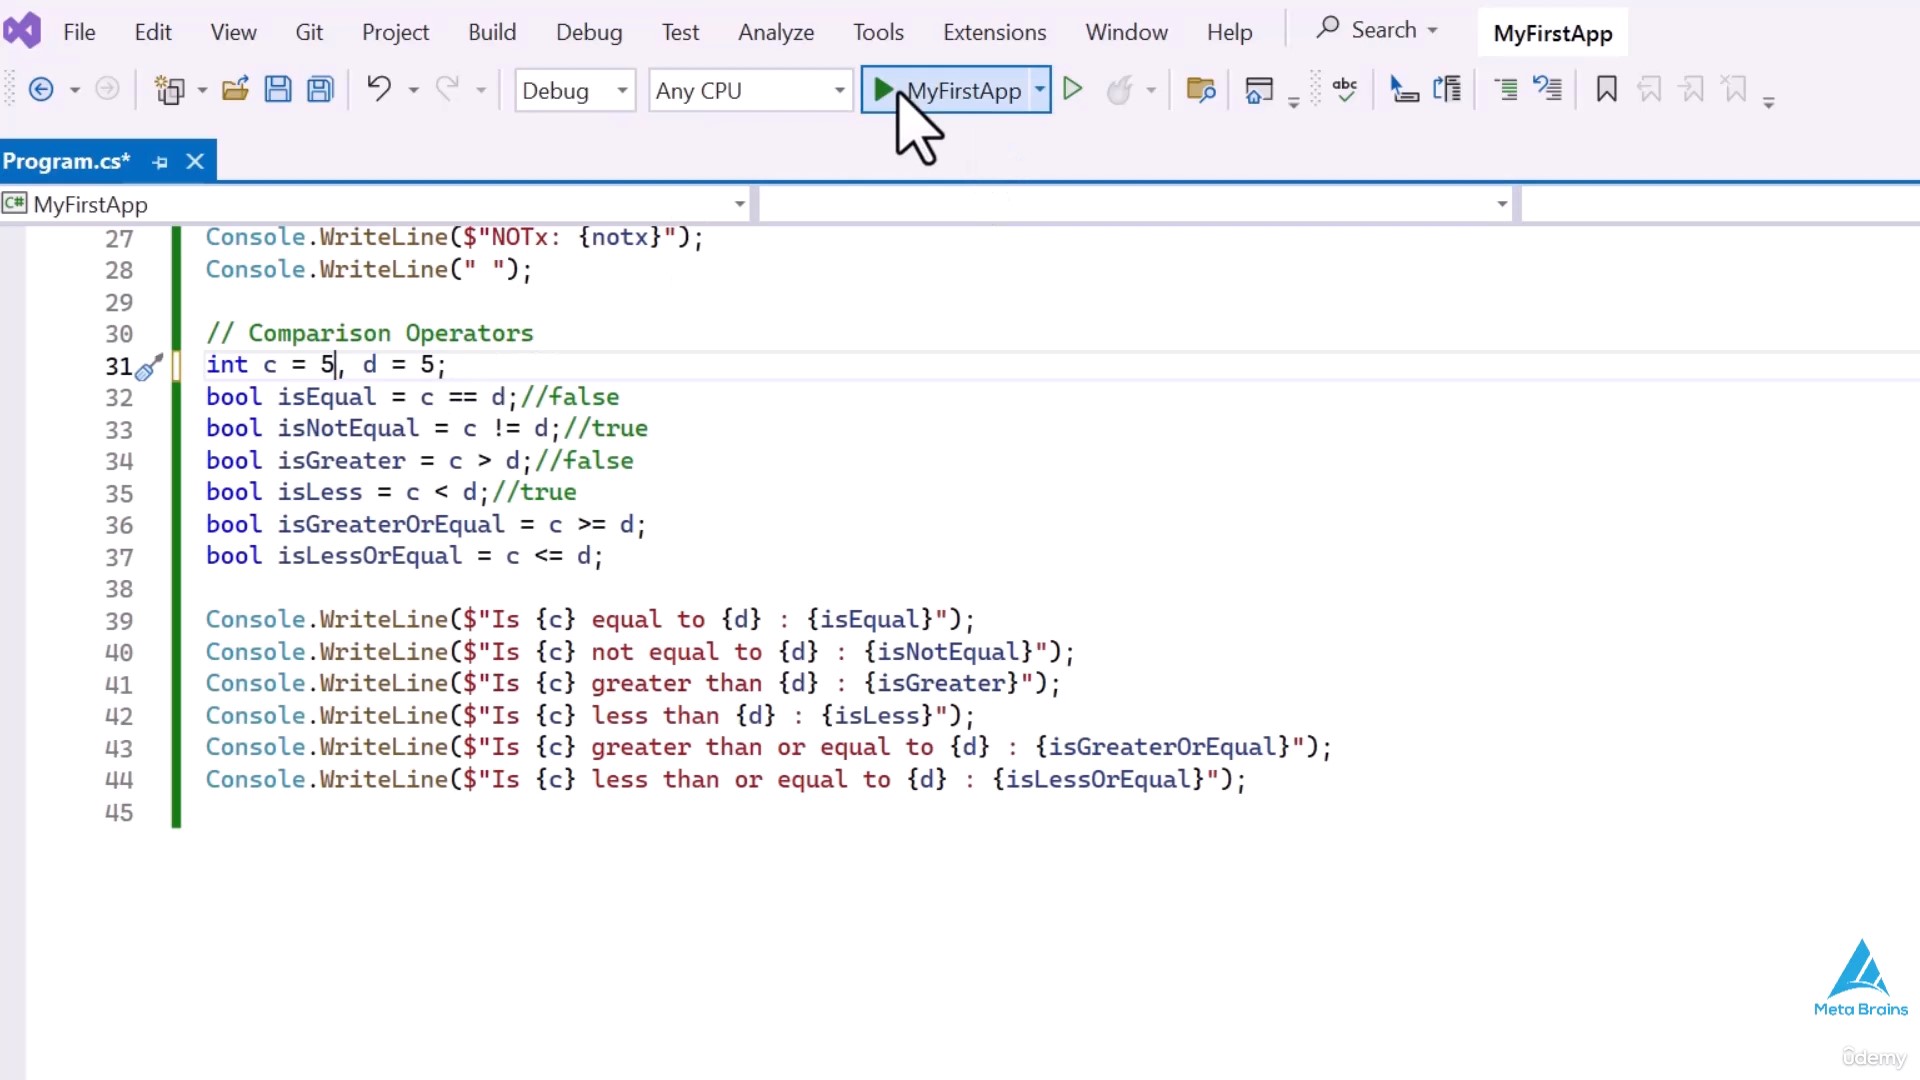Click line number 45 in the gutter
This screenshot has width=1920, height=1080.
pyautogui.click(x=119, y=812)
